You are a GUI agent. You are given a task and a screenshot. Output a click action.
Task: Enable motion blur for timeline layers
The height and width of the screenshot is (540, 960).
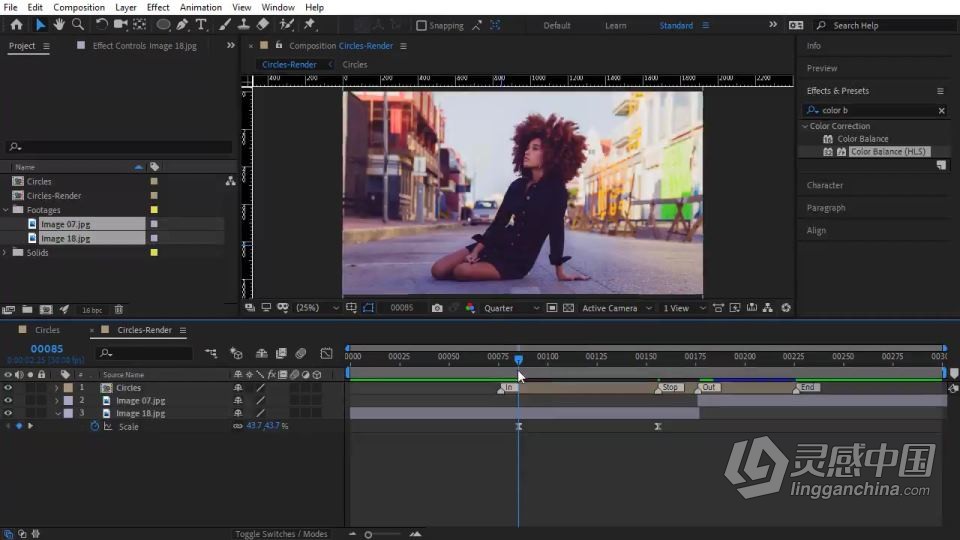(301, 353)
